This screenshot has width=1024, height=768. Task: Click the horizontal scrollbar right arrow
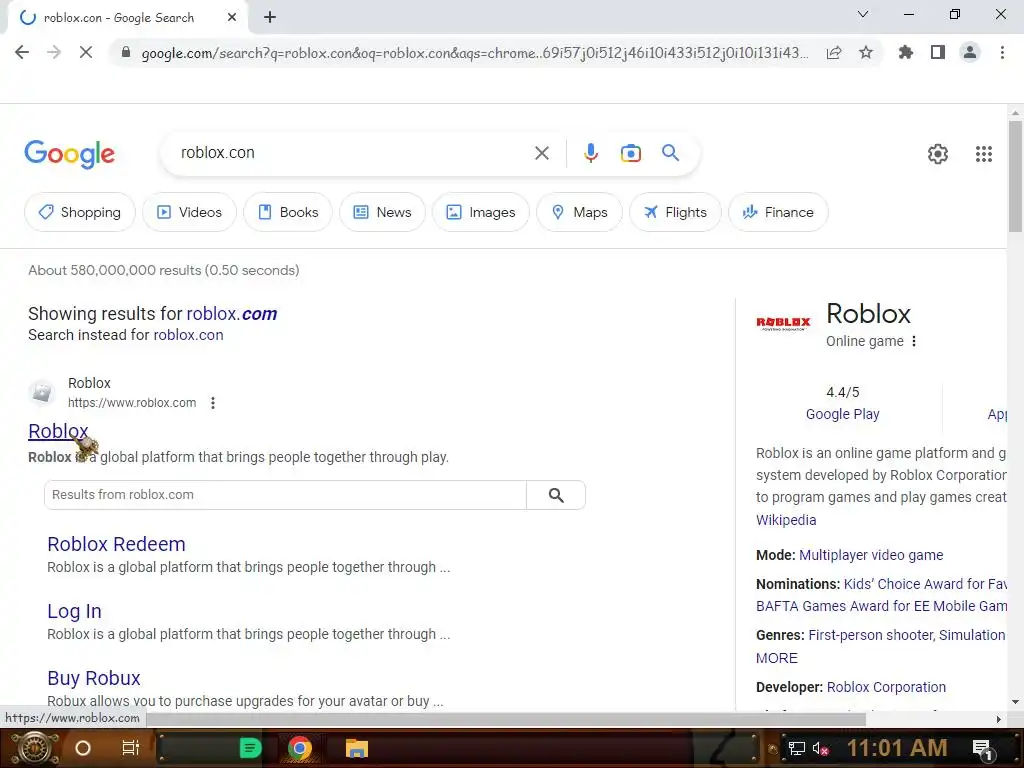[x=999, y=719]
